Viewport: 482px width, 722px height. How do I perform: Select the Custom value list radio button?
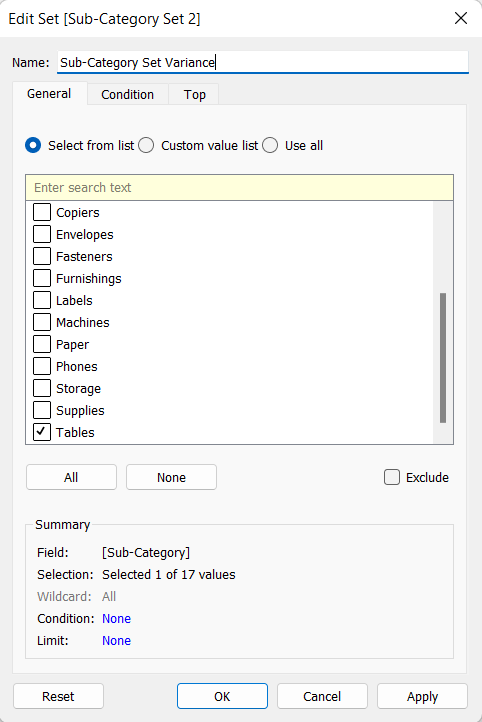click(x=146, y=146)
